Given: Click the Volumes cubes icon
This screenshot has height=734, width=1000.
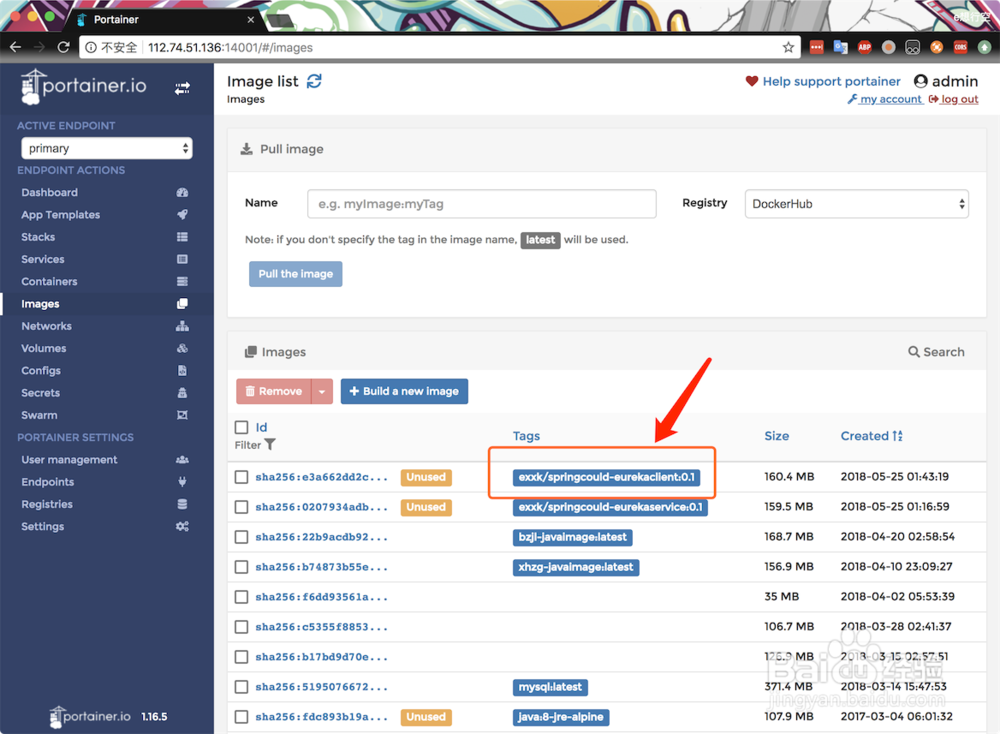Looking at the screenshot, I should tap(182, 348).
